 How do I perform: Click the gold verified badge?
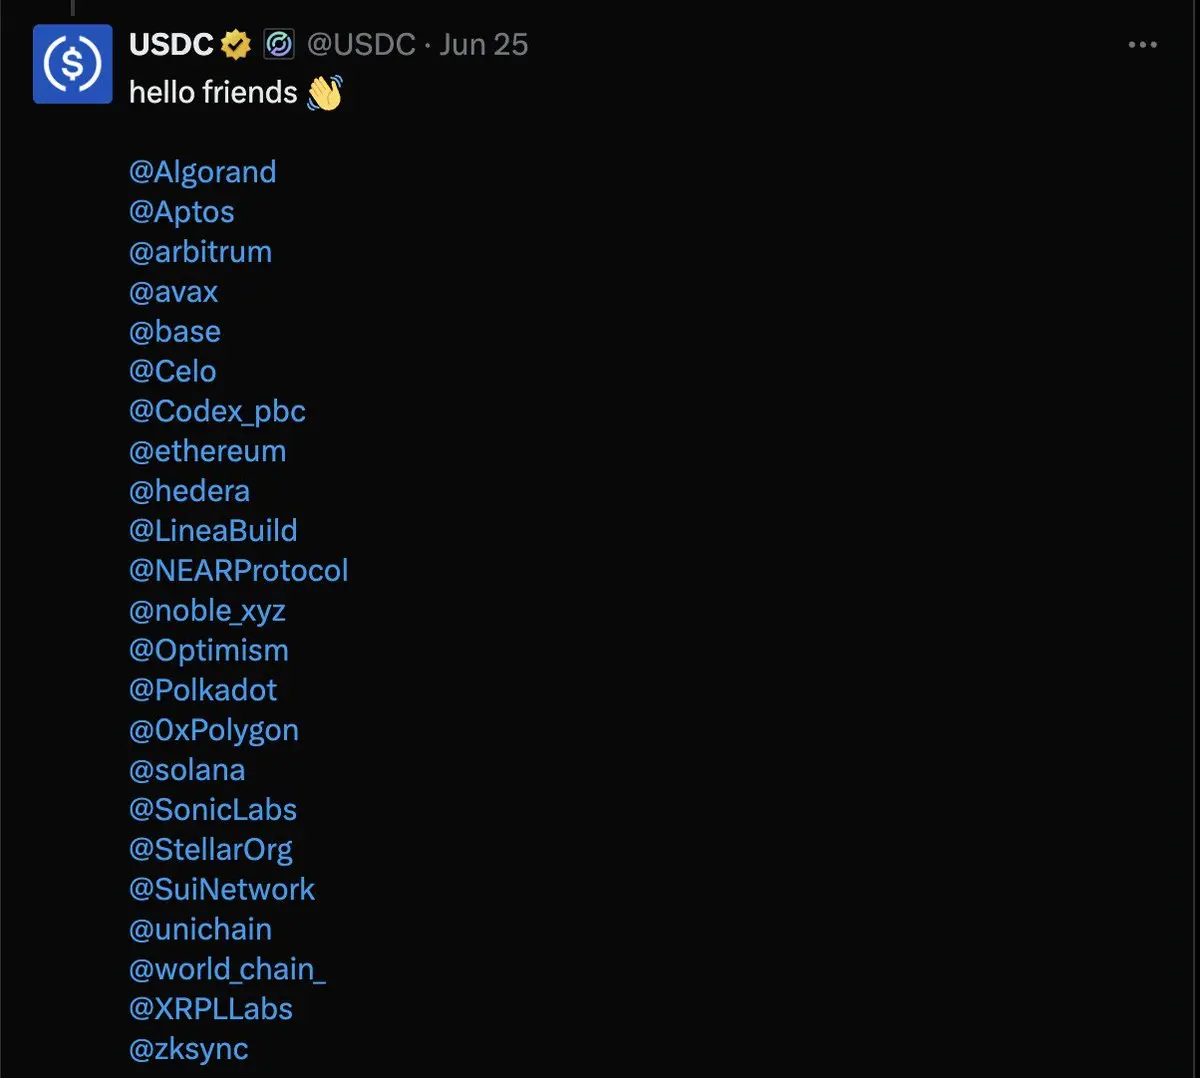point(236,45)
